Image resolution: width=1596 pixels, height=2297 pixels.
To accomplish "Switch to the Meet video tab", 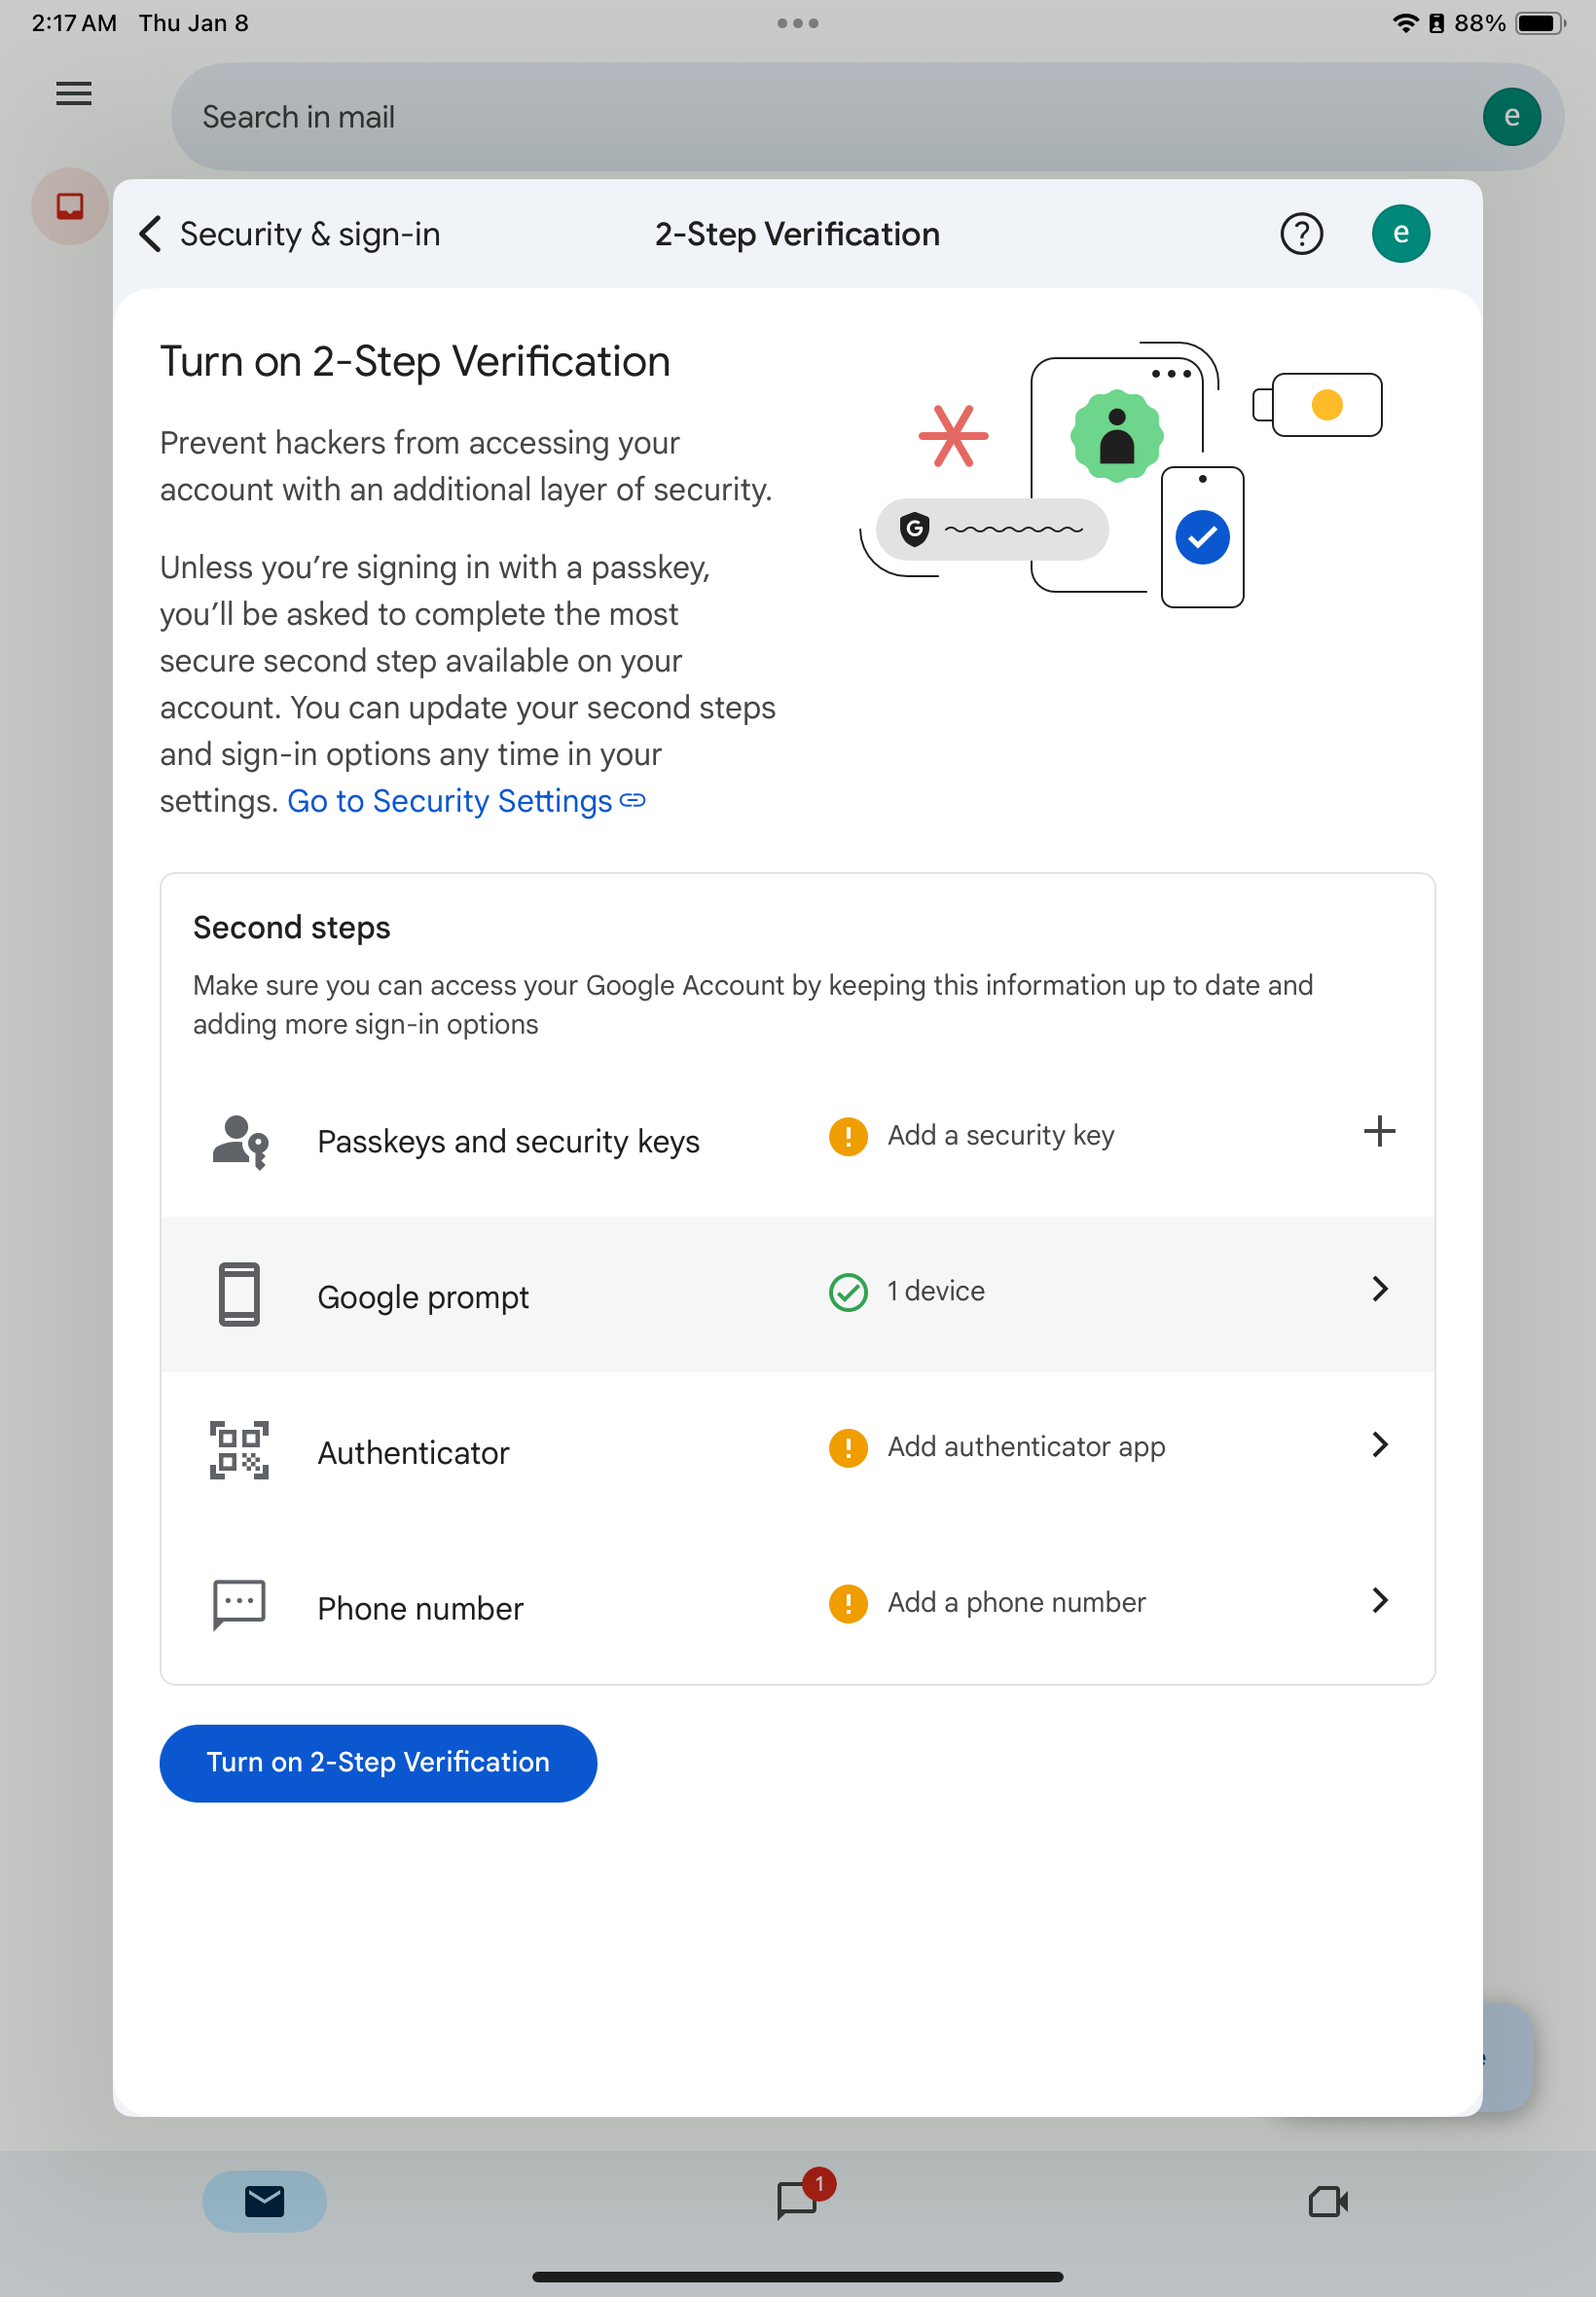I will [1328, 2201].
